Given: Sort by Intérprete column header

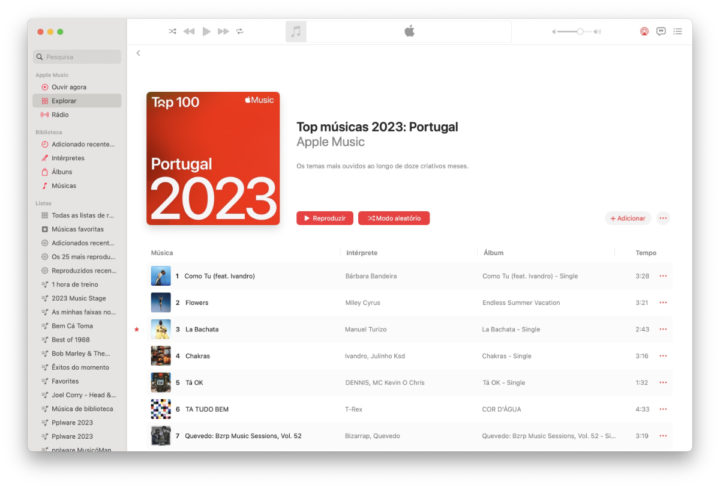Looking at the screenshot, I should click(x=362, y=252).
